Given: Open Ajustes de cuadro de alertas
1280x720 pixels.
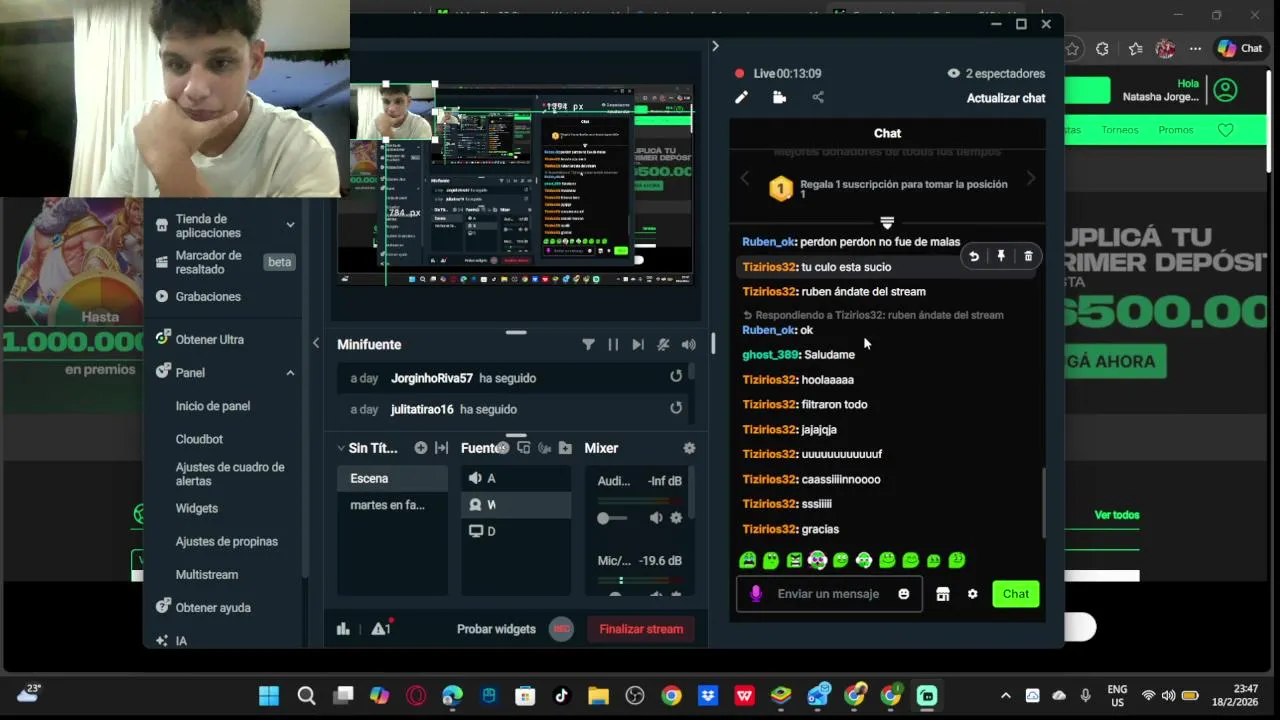Looking at the screenshot, I should (230, 474).
